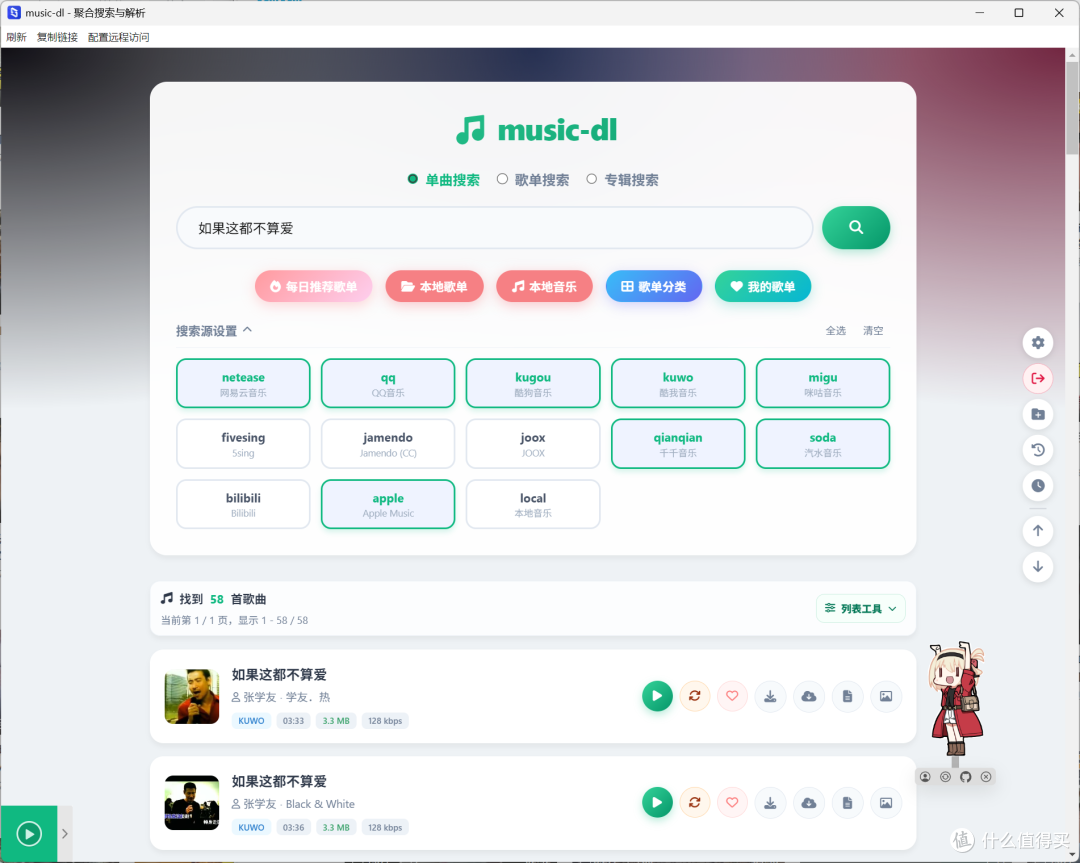
Task: Cloud download Black & White song
Action: (809, 802)
